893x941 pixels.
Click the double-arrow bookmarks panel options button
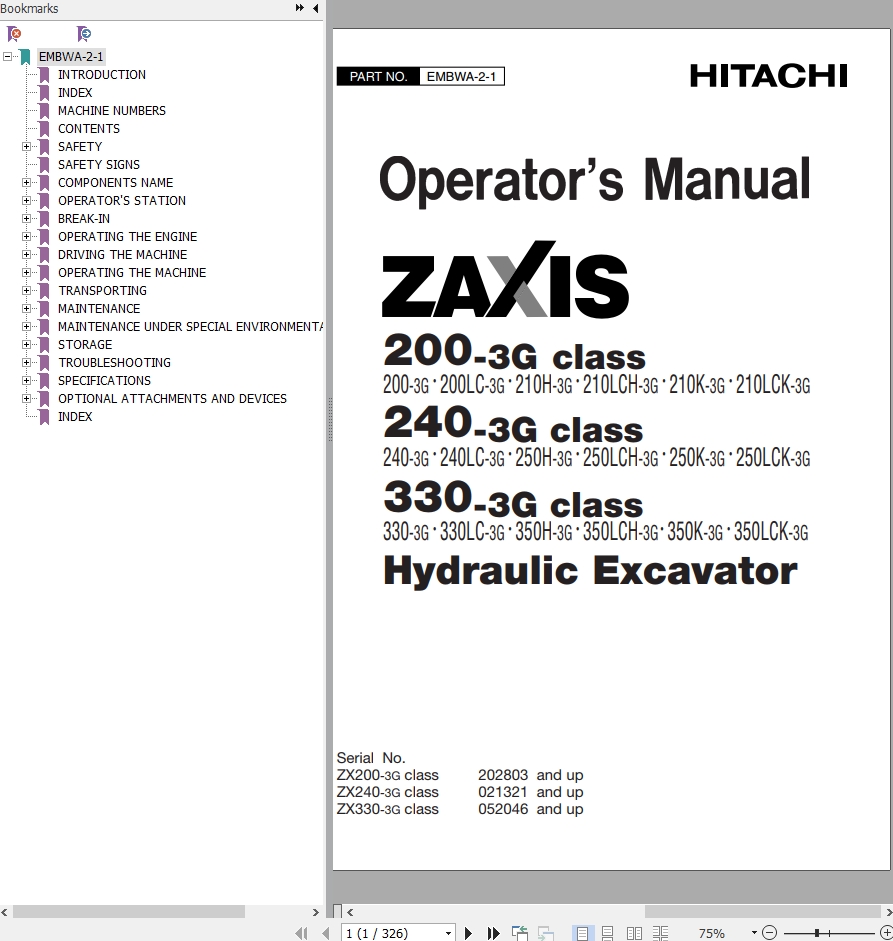(299, 8)
